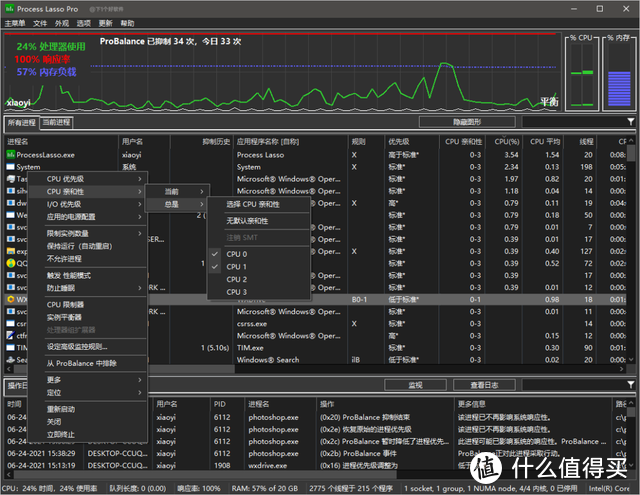Image resolution: width=640 pixels, height=495 pixels.
Task: Switch to the 所有进程 tab
Action: (22, 122)
